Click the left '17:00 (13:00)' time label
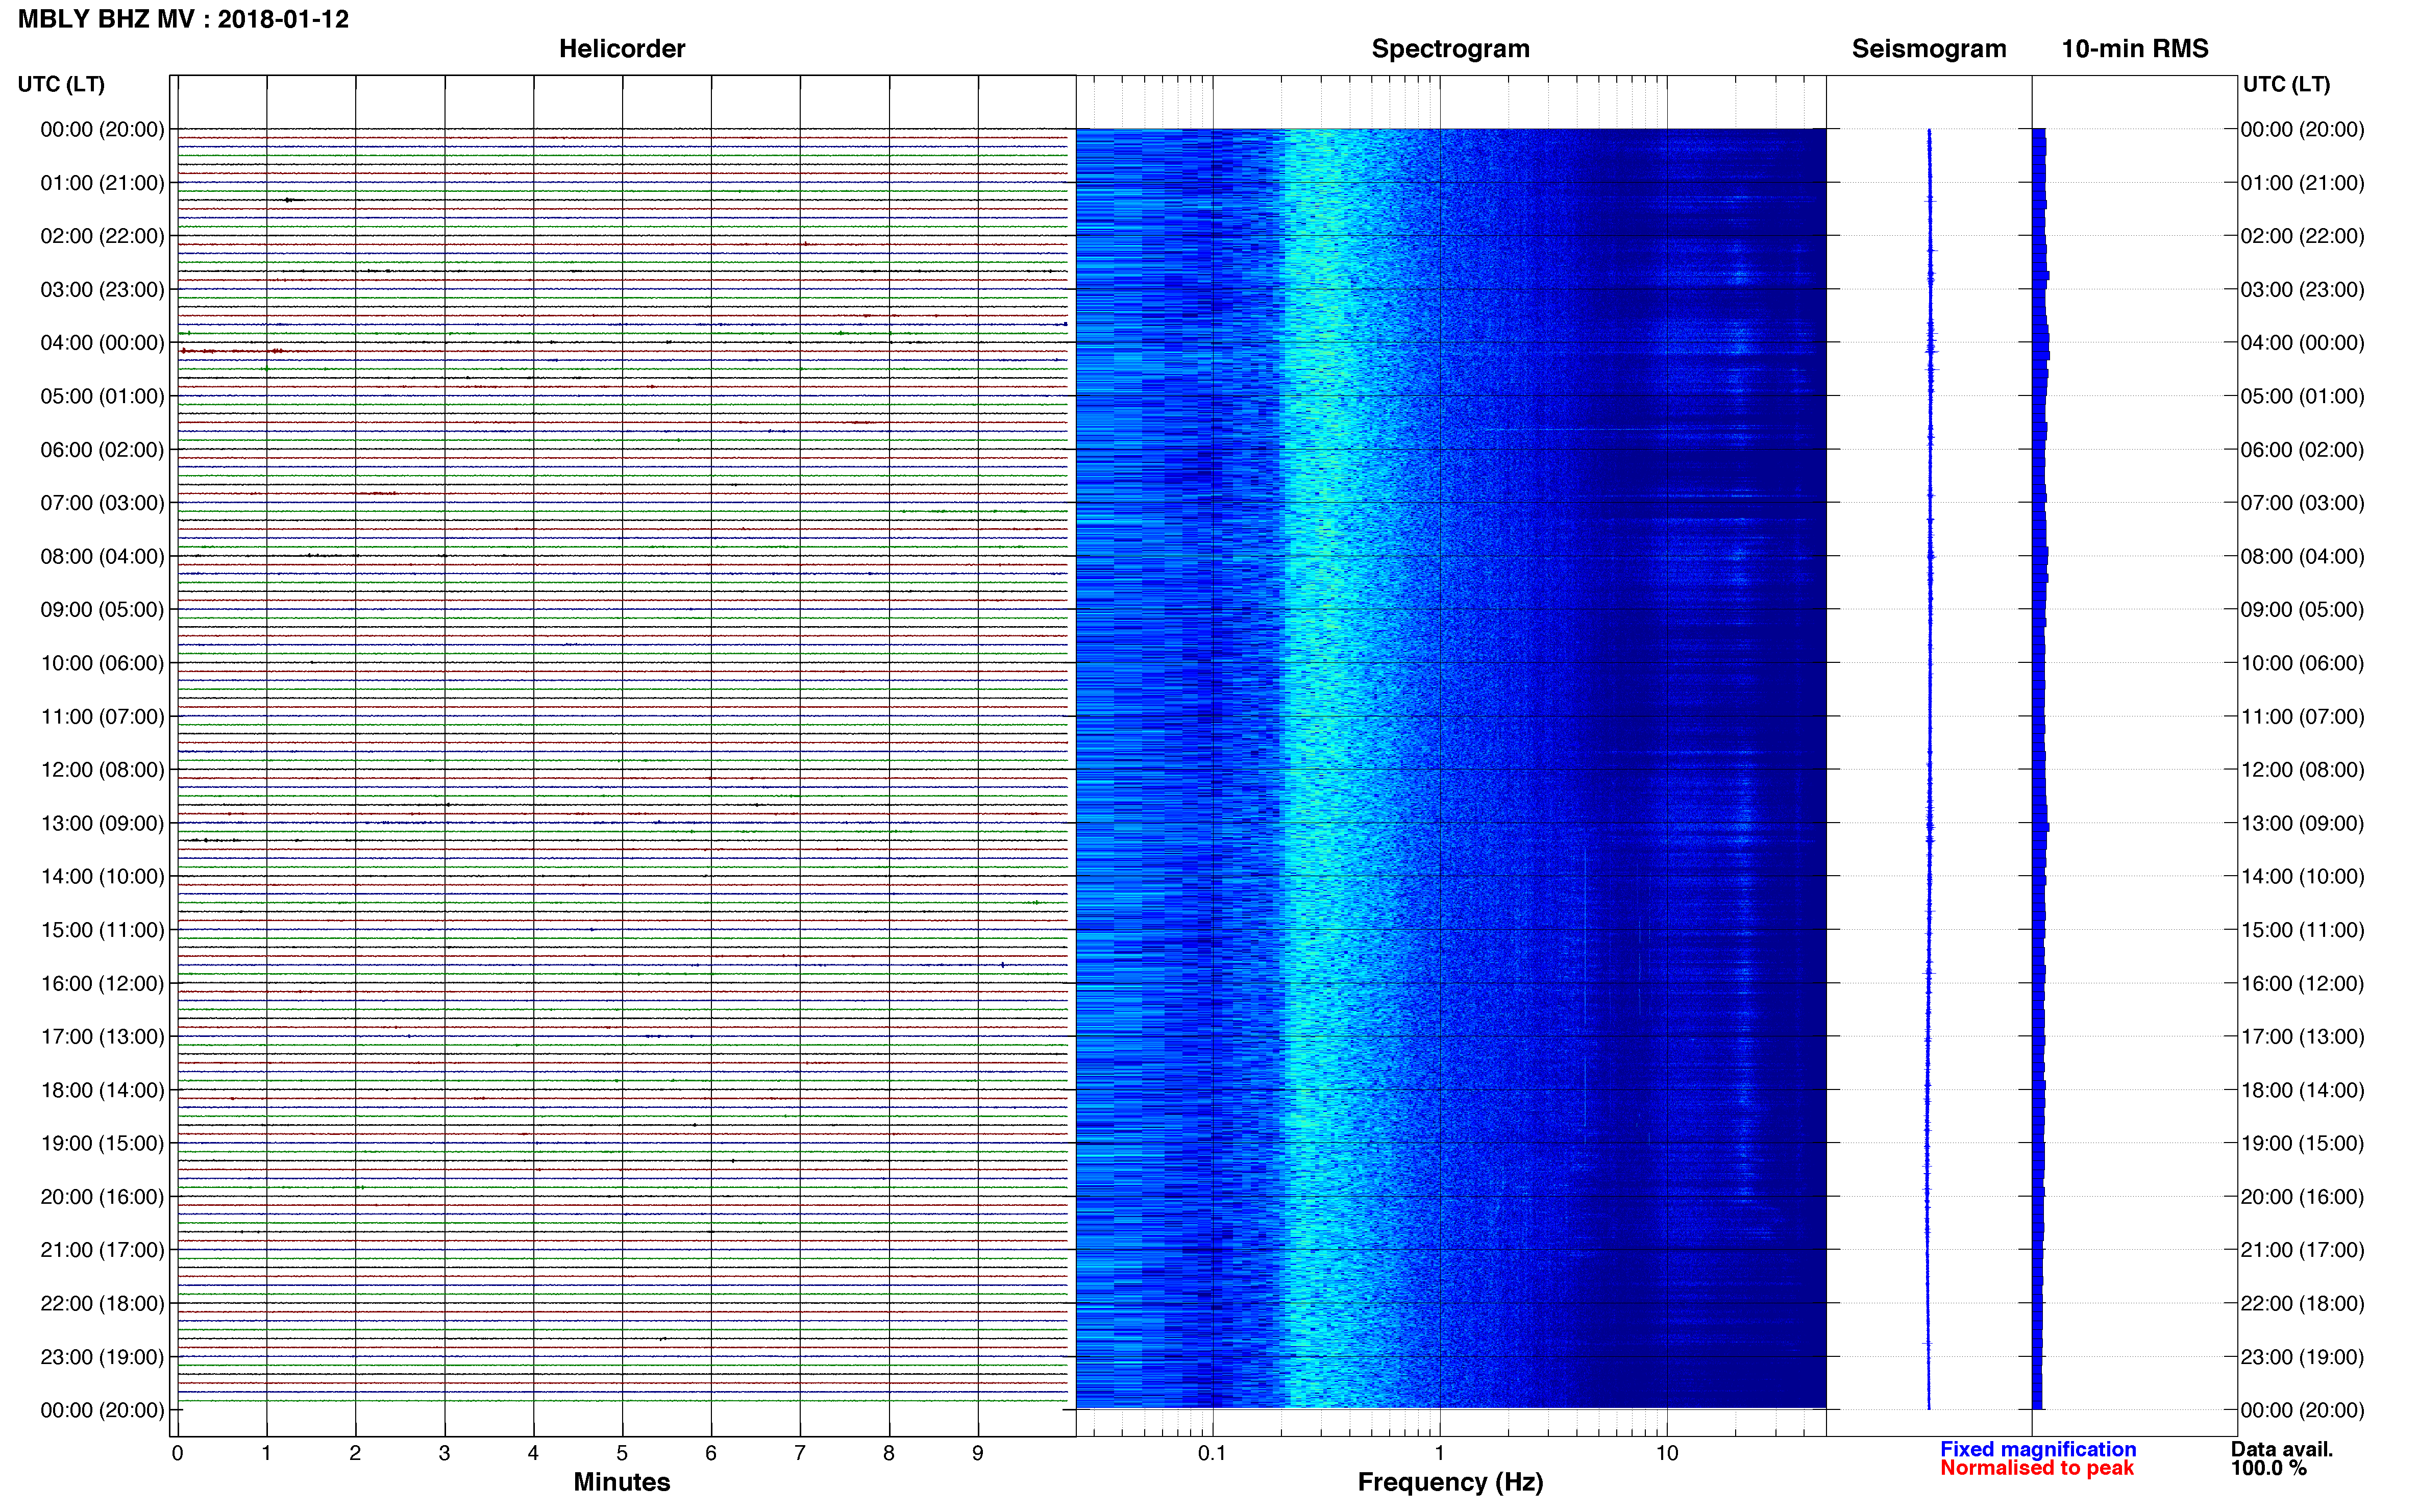This screenshot has width=2419, height=1512. click(102, 1037)
